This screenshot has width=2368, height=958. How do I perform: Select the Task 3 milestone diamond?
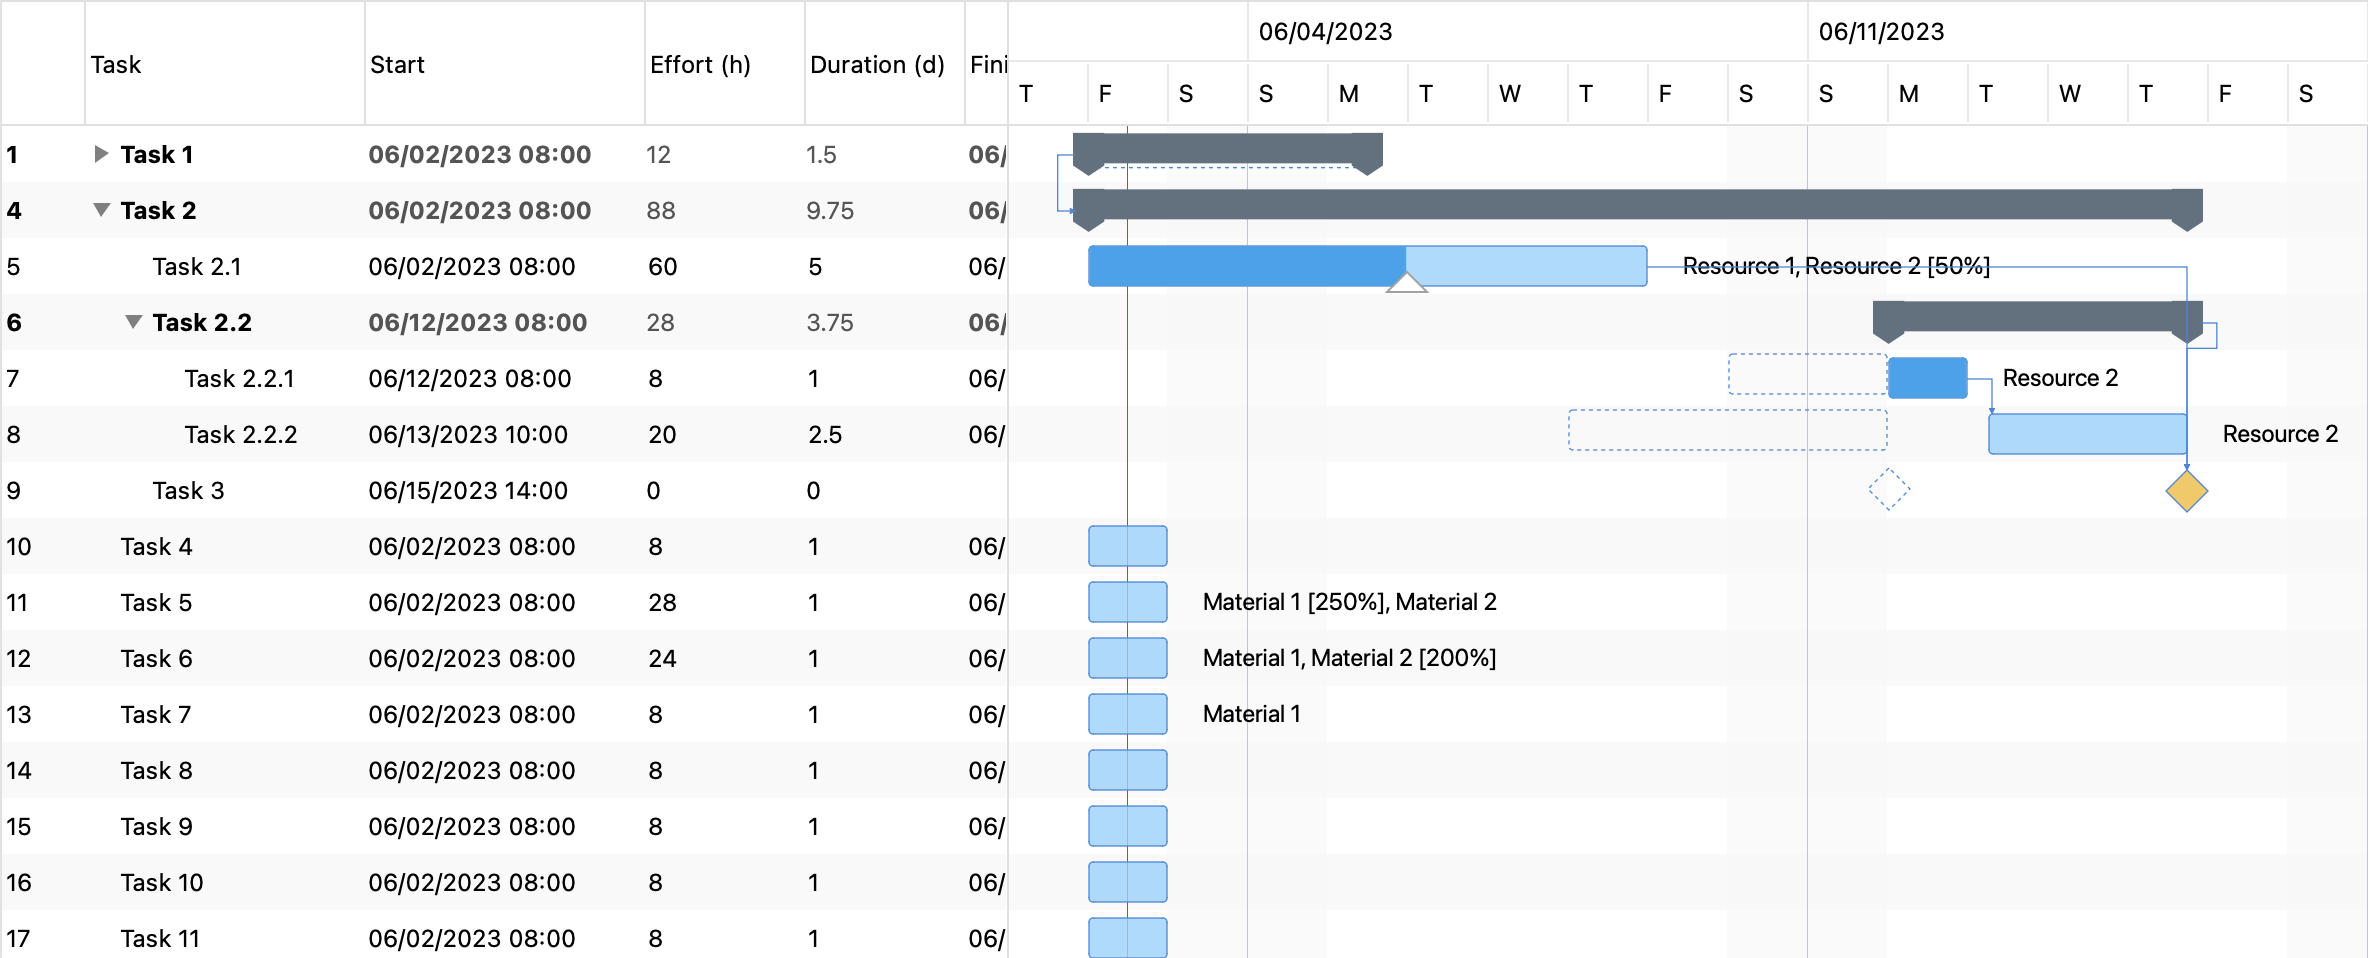tap(2185, 490)
